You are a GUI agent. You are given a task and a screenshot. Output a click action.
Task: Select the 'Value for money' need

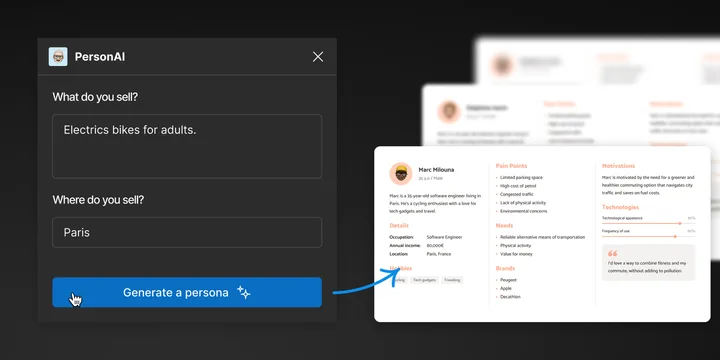coord(516,254)
